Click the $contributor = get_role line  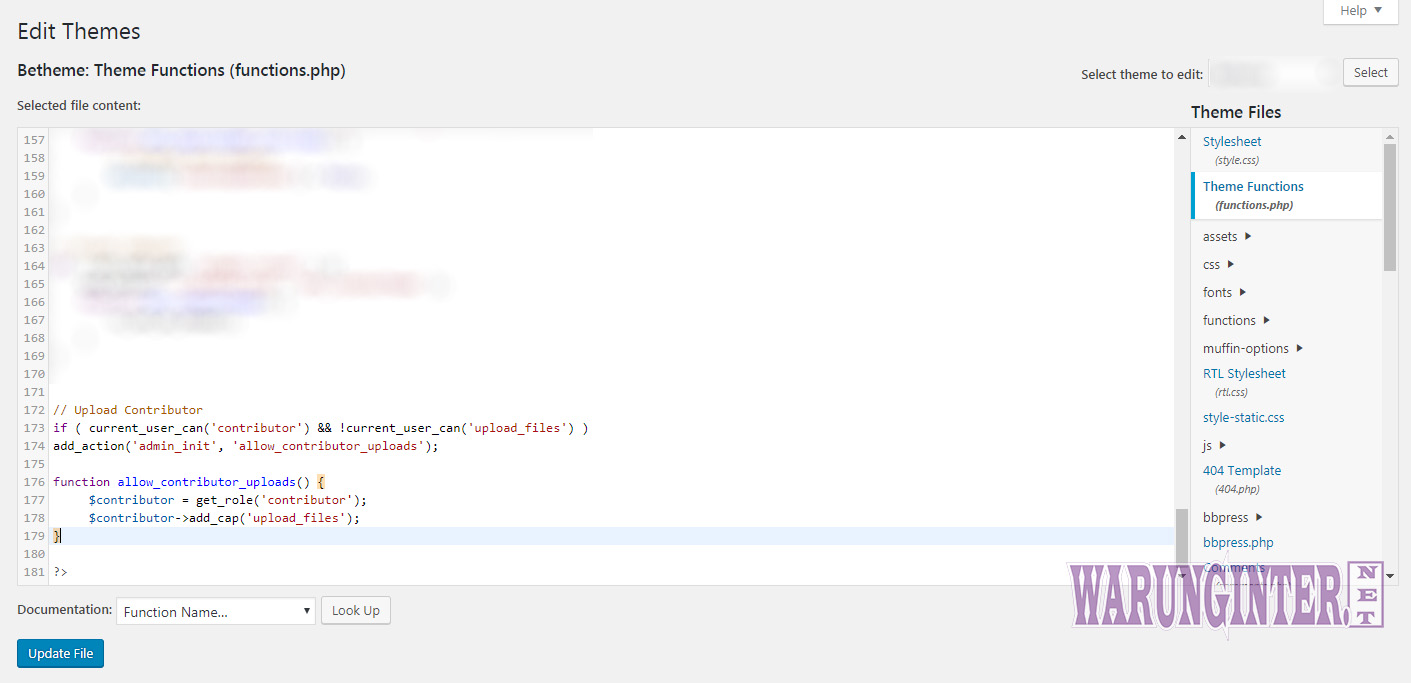pos(228,500)
